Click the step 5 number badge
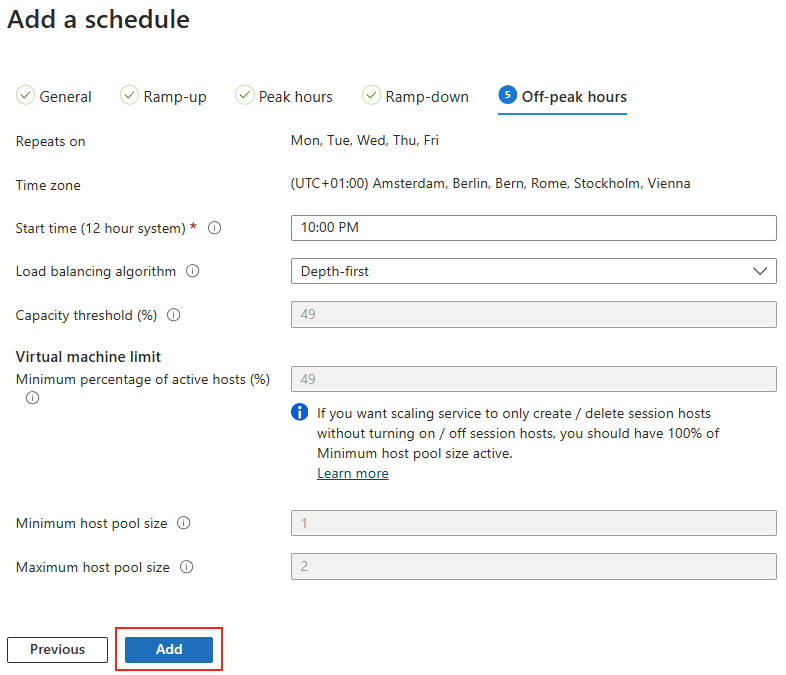Viewport: 786px width, 675px height. [507, 94]
